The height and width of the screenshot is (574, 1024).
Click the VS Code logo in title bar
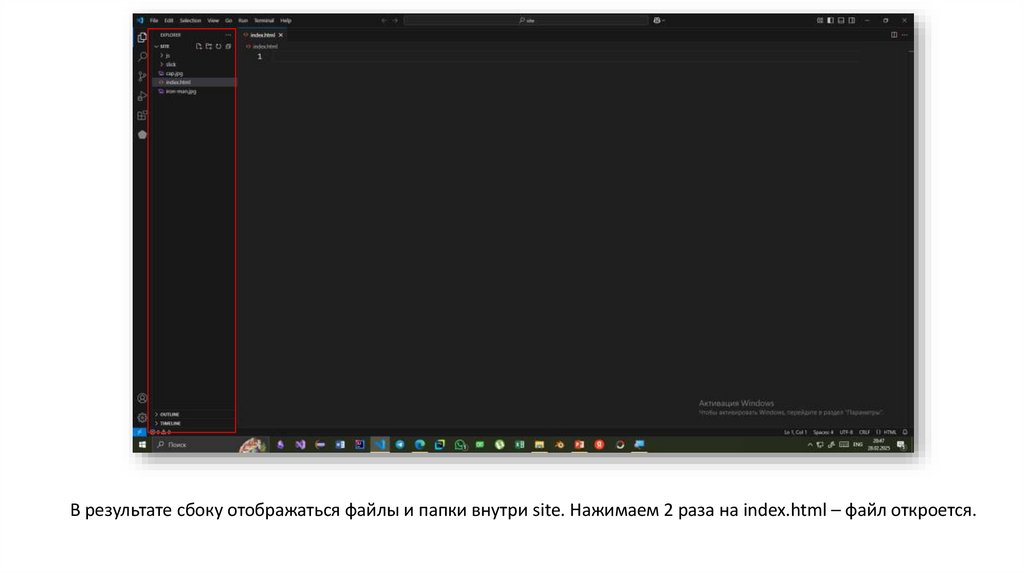[x=140, y=20]
